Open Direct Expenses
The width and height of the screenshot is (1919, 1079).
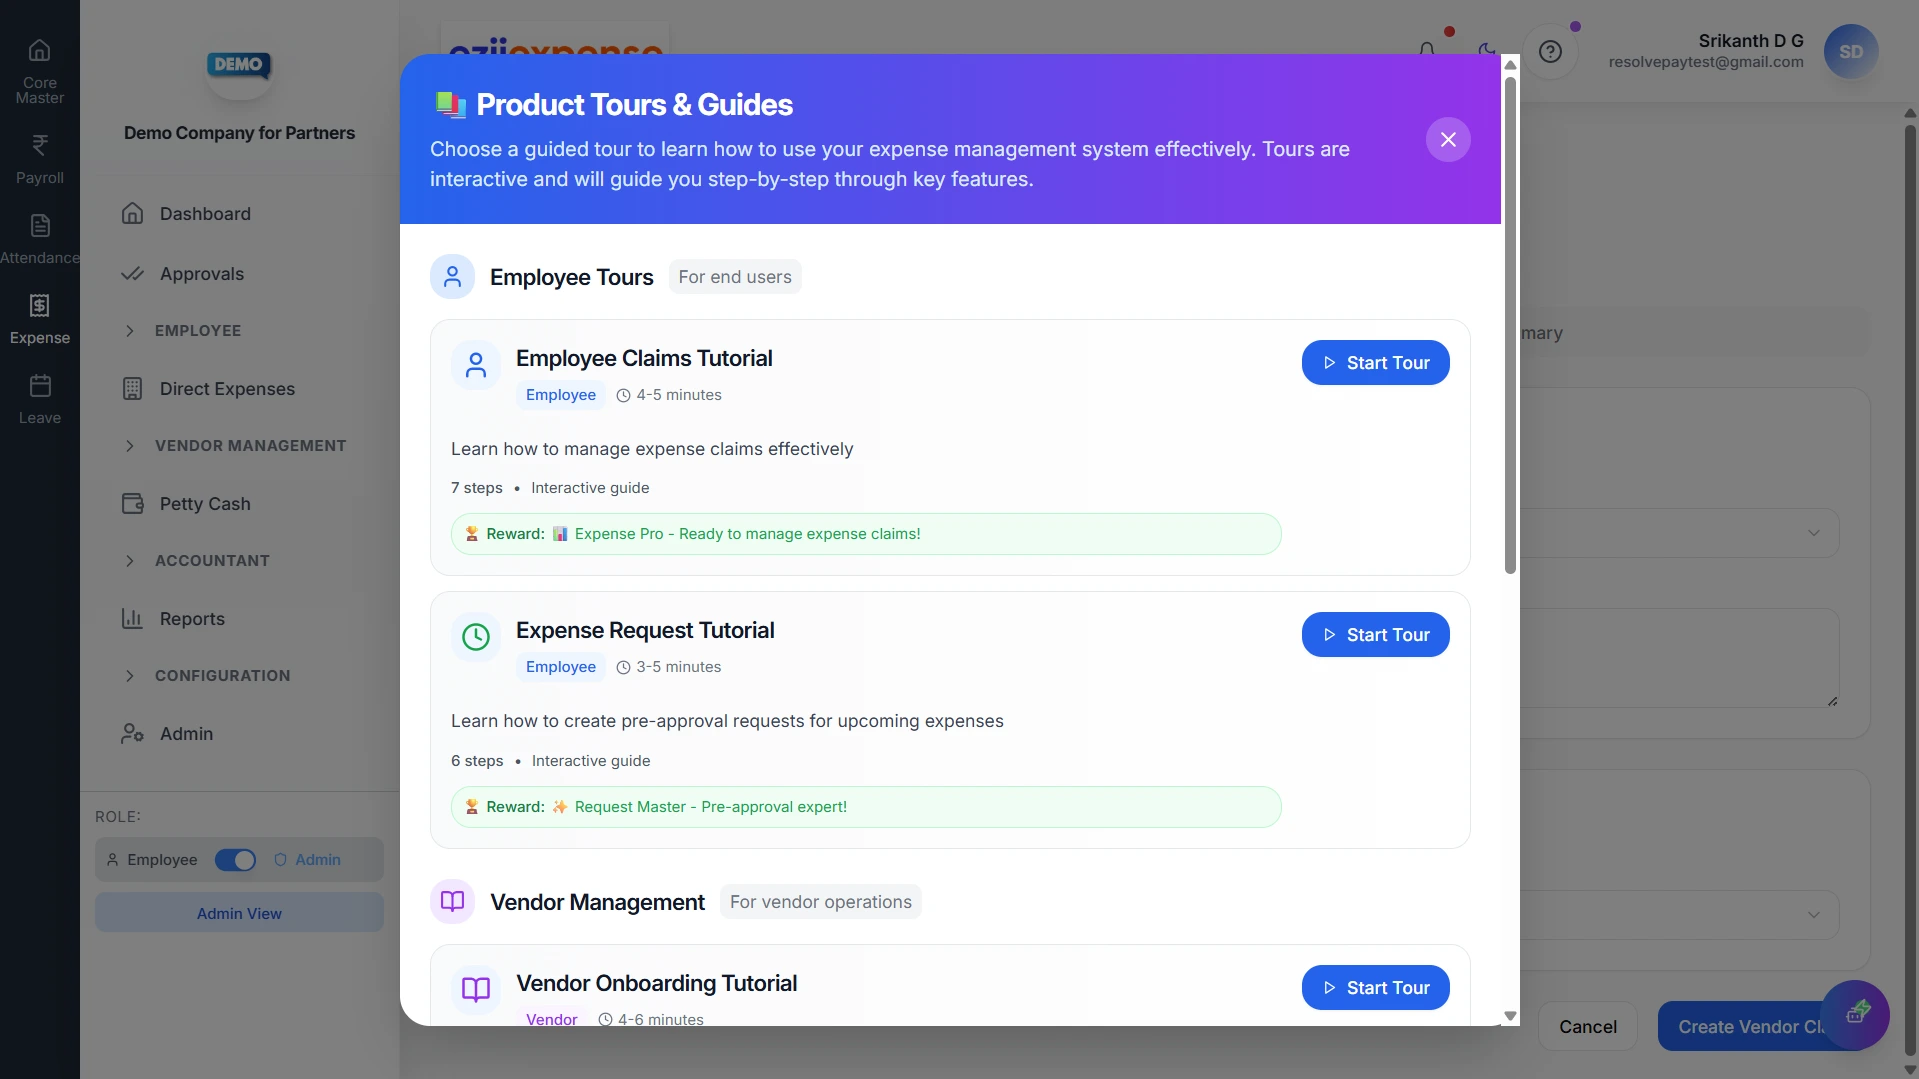227,388
